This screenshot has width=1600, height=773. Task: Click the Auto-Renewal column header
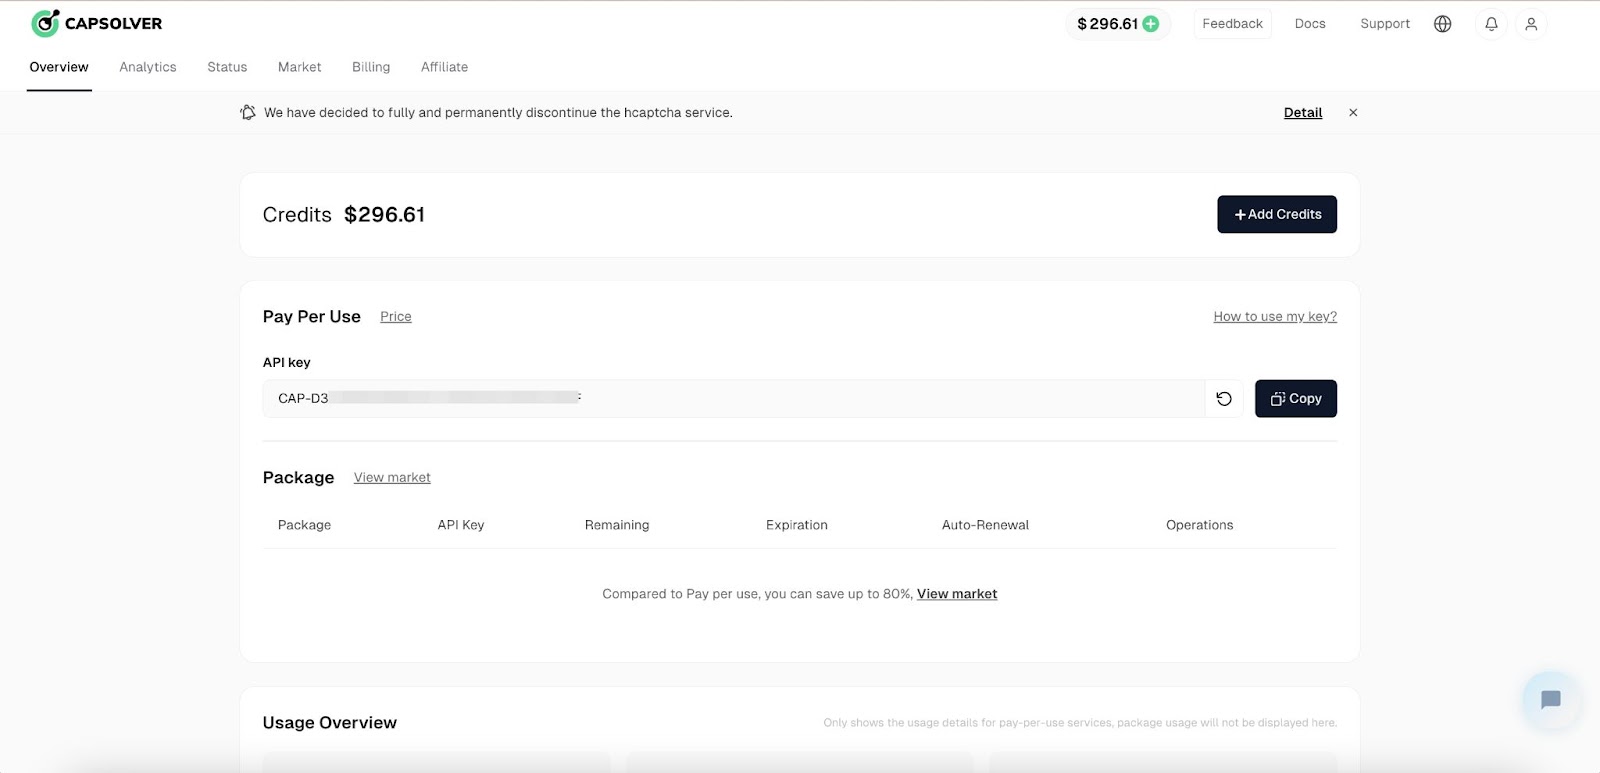(x=985, y=525)
